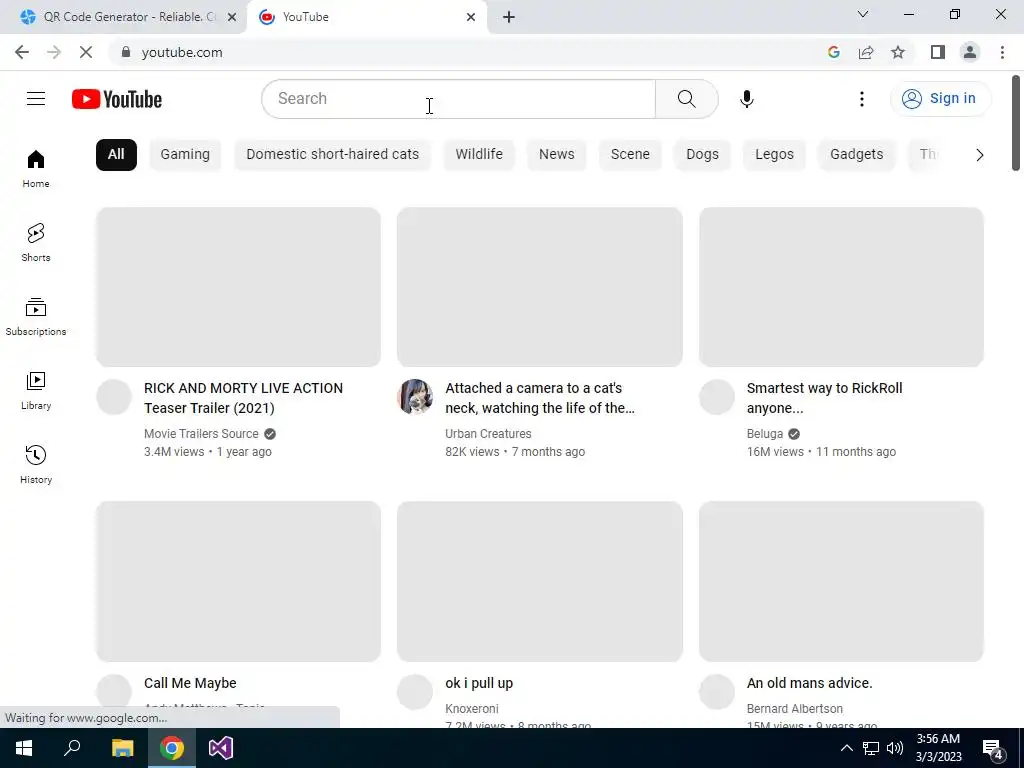This screenshot has width=1024, height=768.
Task: Open the Beluga channel link
Action: tap(765, 434)
